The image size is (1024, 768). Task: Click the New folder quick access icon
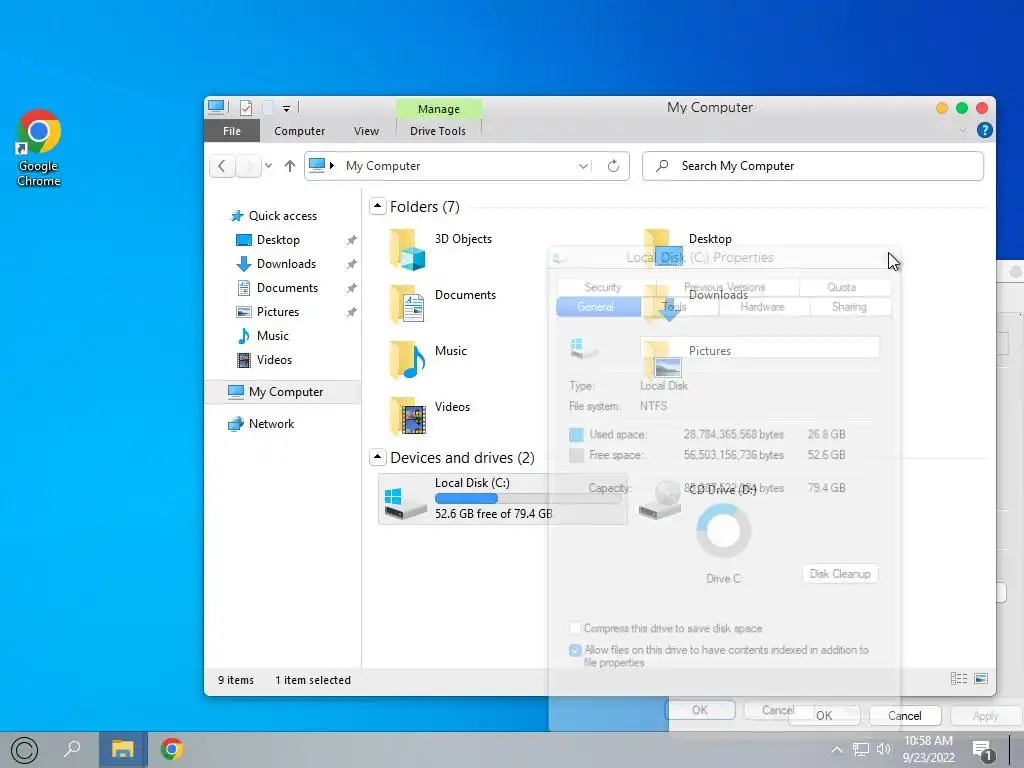coord(268,108)
